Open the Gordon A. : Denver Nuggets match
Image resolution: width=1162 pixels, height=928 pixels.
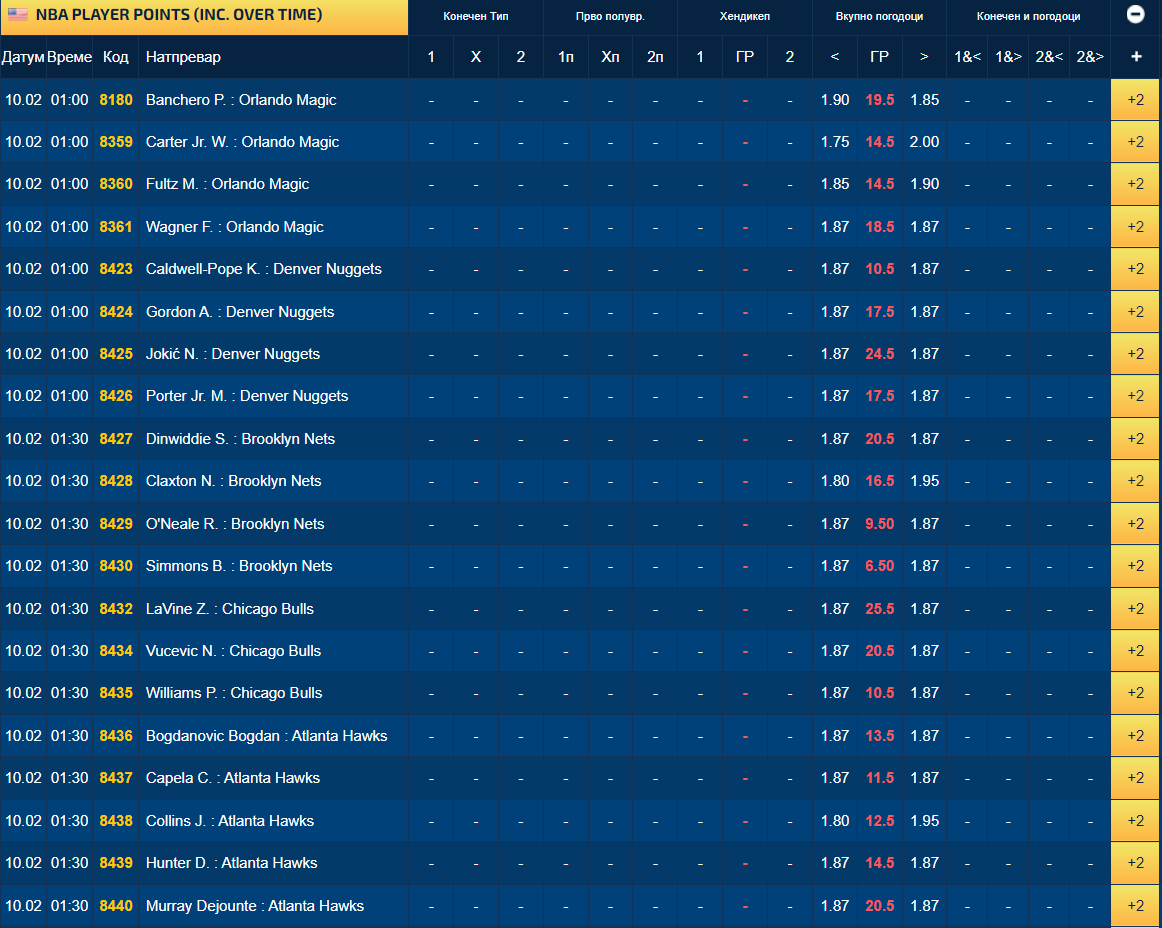coord(239,312)
